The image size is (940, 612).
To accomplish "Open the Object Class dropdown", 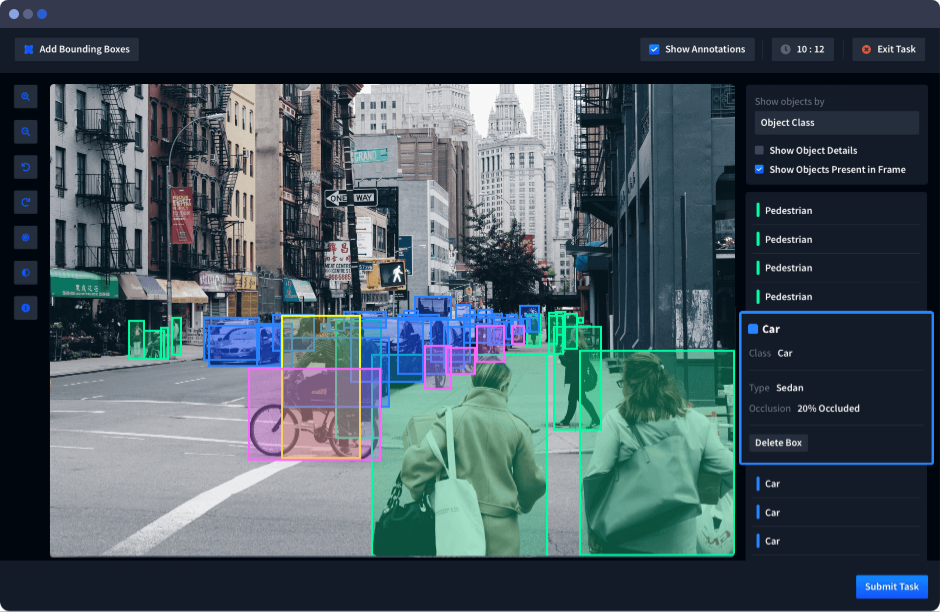I will click(836, 123).
